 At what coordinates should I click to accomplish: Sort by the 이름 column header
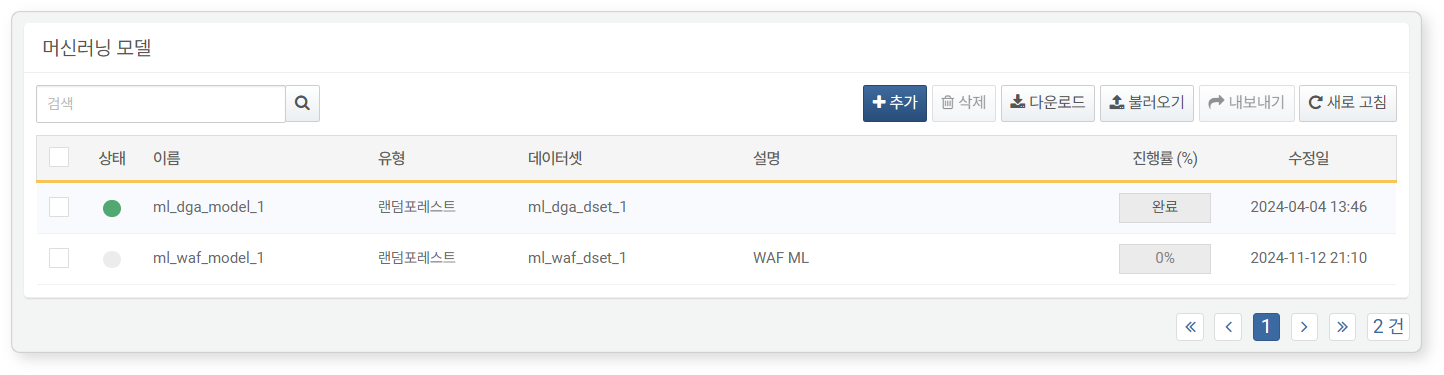point(166,158)
